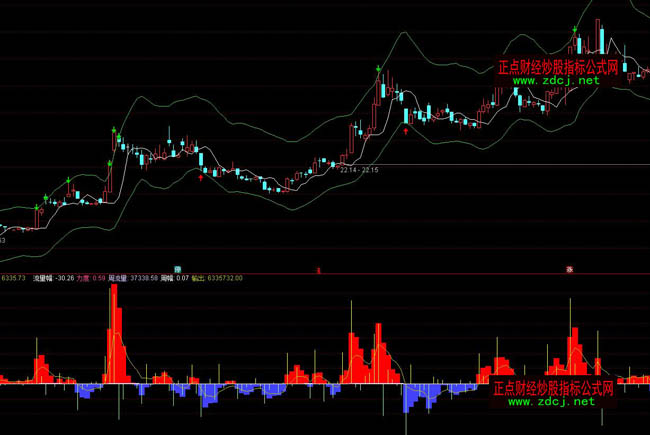This screenshot has height=435, width=650.
Task: Click the 周幅 indicator label
Action: click(195, 278)
